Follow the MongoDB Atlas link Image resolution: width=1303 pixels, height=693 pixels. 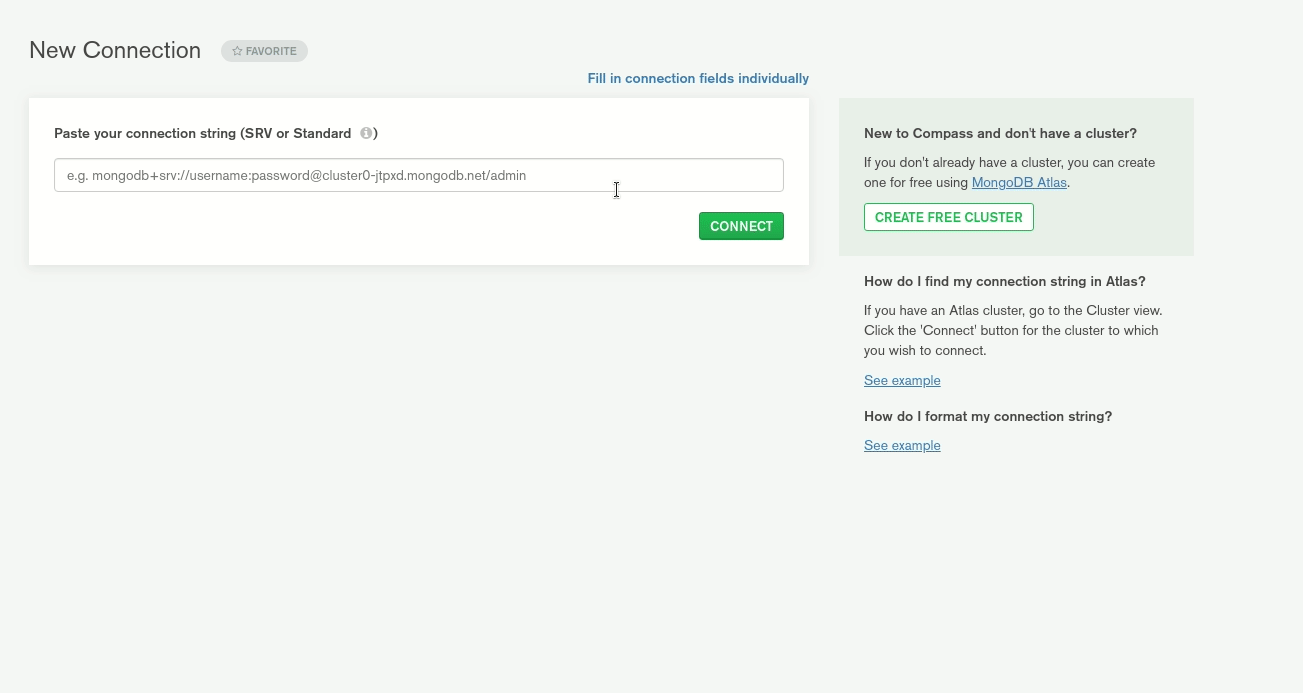click(x=1018, y=183)
